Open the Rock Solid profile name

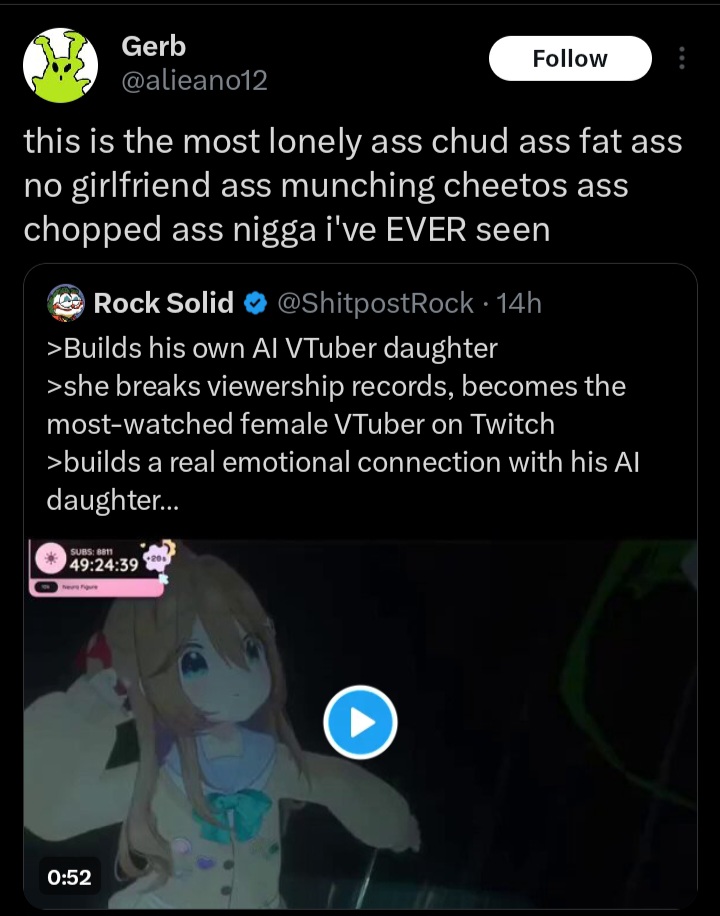164,303
